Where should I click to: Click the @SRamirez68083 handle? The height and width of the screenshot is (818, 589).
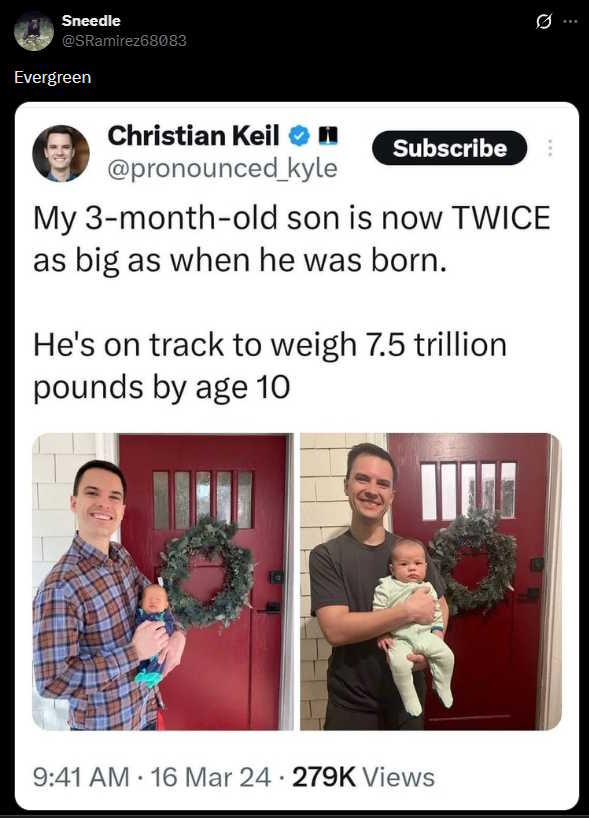[x=124, y=41]
